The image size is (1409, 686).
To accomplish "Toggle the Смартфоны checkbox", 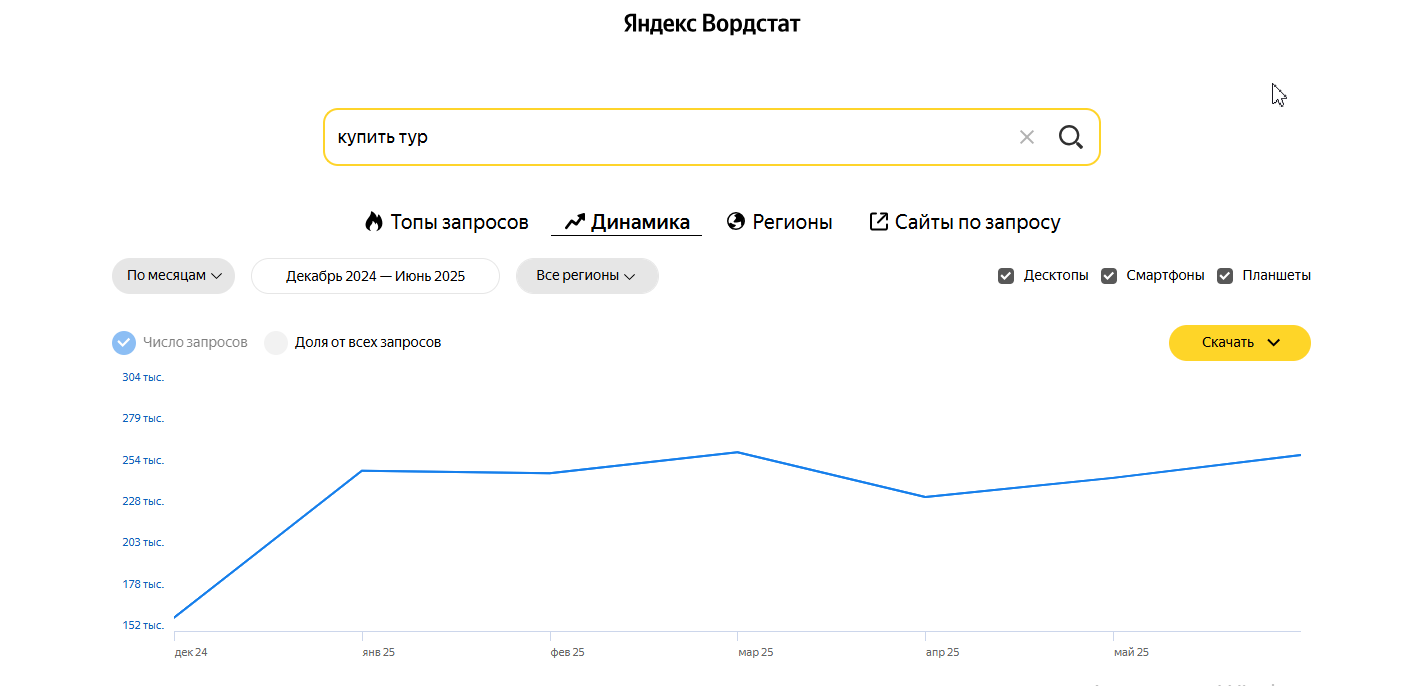I will [1109, 276].
